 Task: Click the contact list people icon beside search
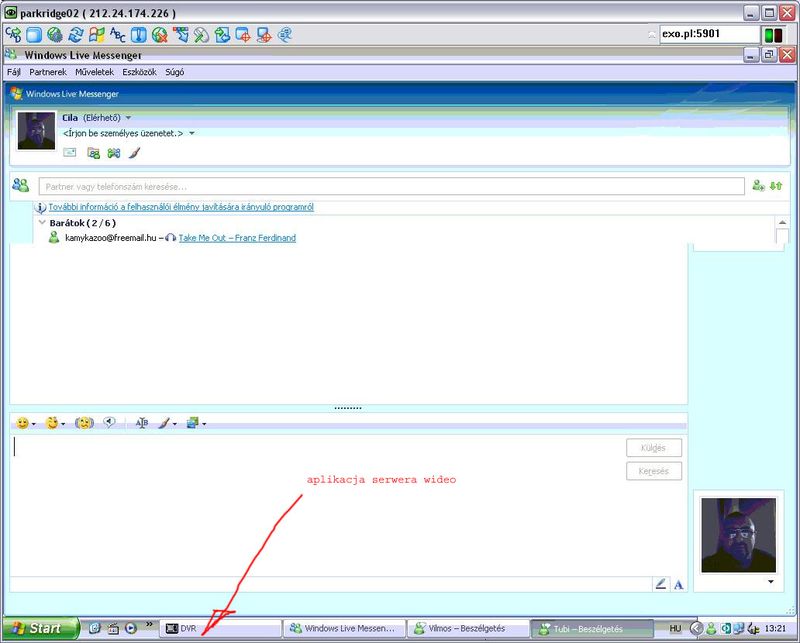tap(21, 185)
